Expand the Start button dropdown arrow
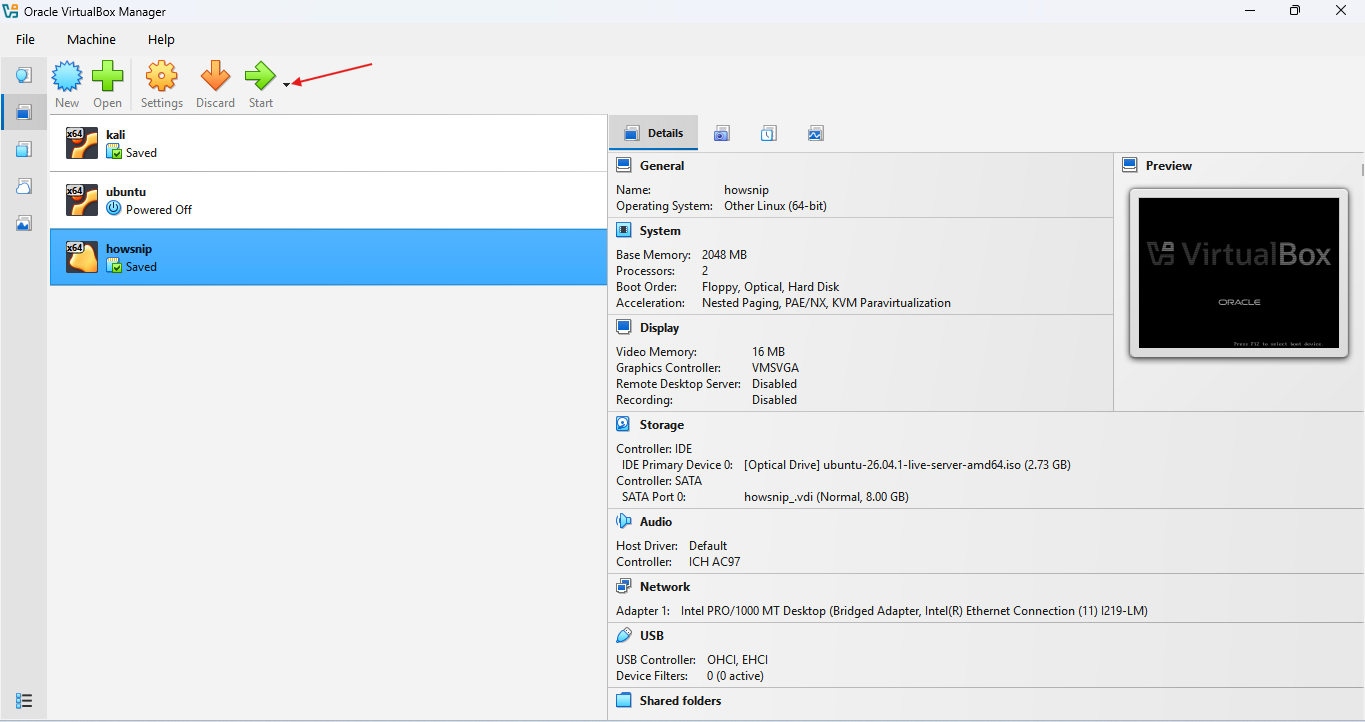The height and width of the screenshot is (722, 1365). coord(286,85)
